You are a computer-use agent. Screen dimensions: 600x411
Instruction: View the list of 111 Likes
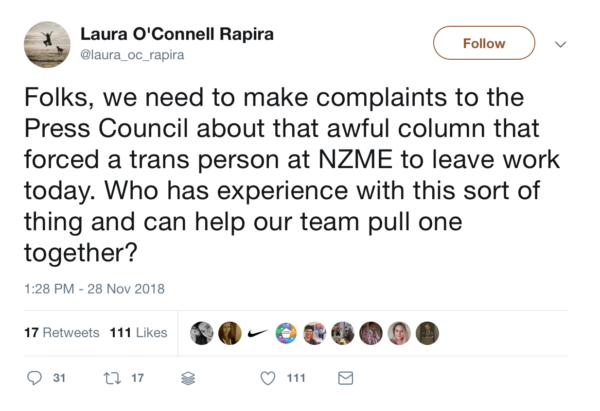[139, 332]
